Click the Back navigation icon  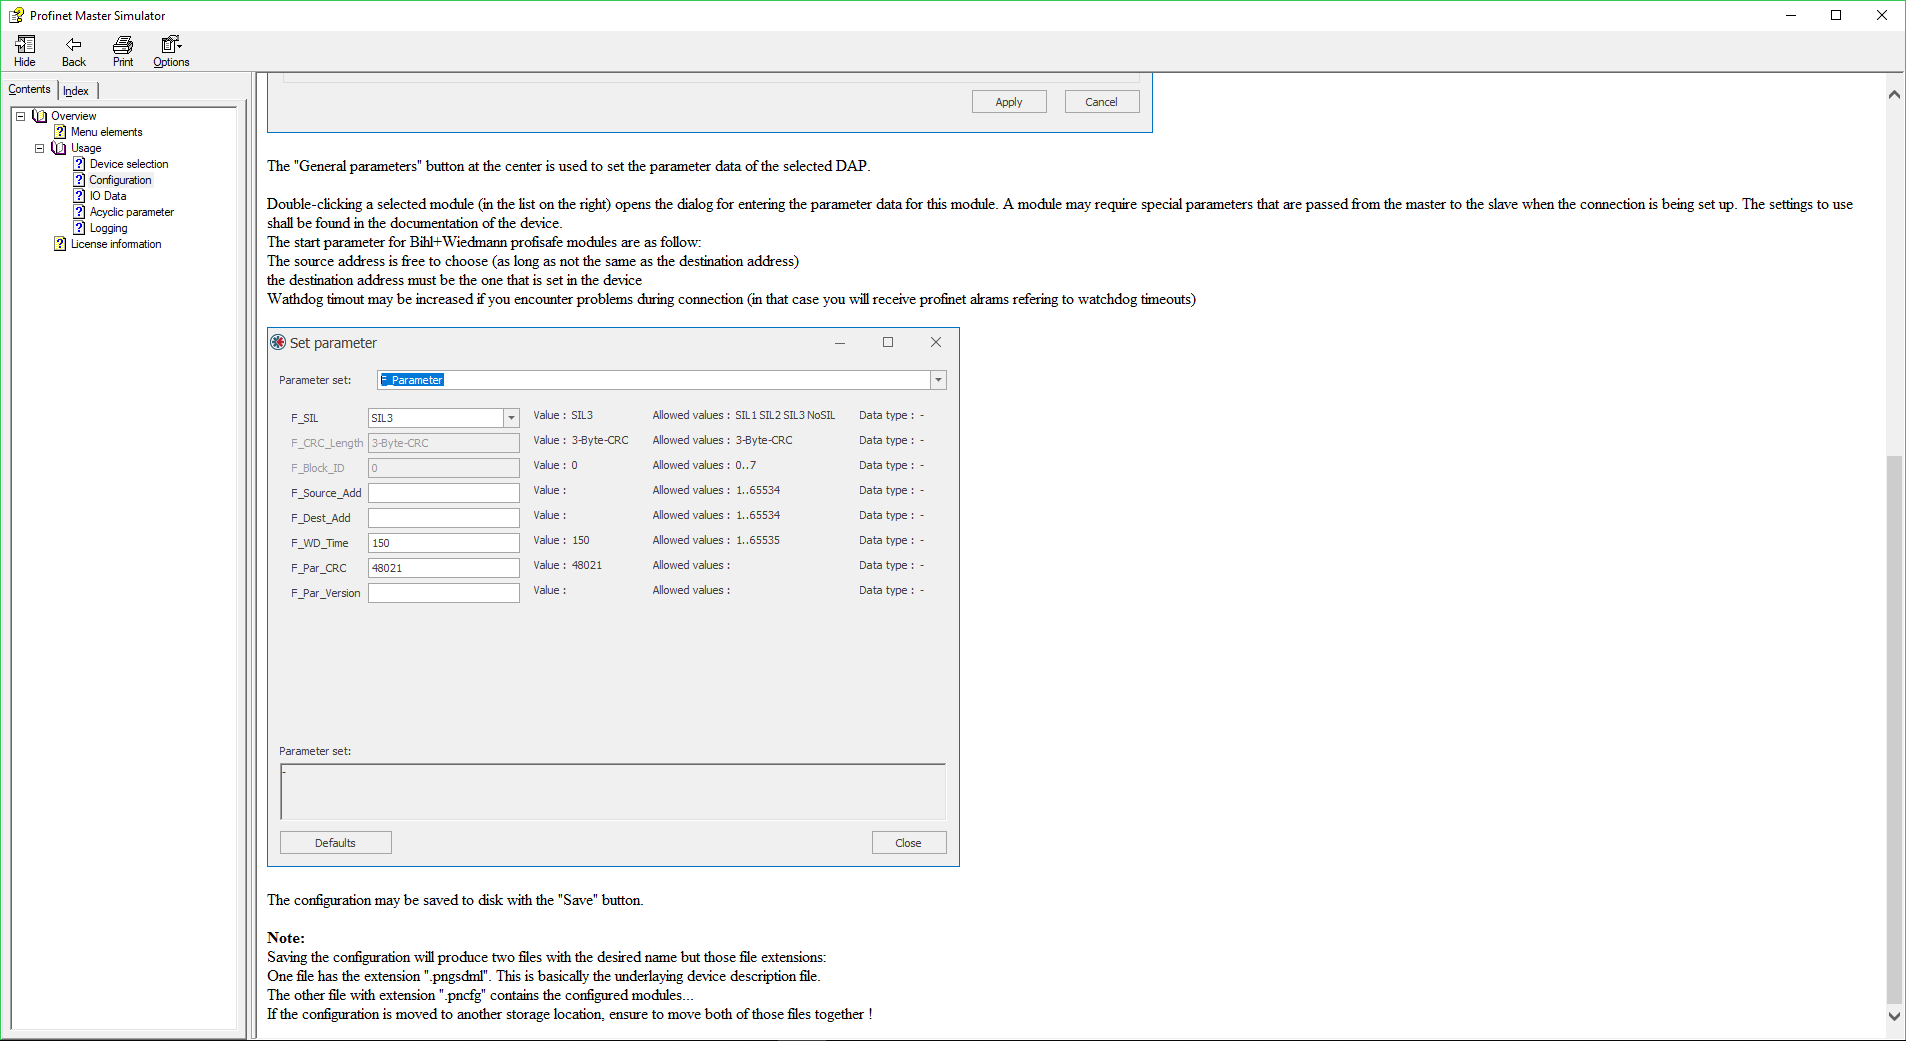click(x=73, y=46)
